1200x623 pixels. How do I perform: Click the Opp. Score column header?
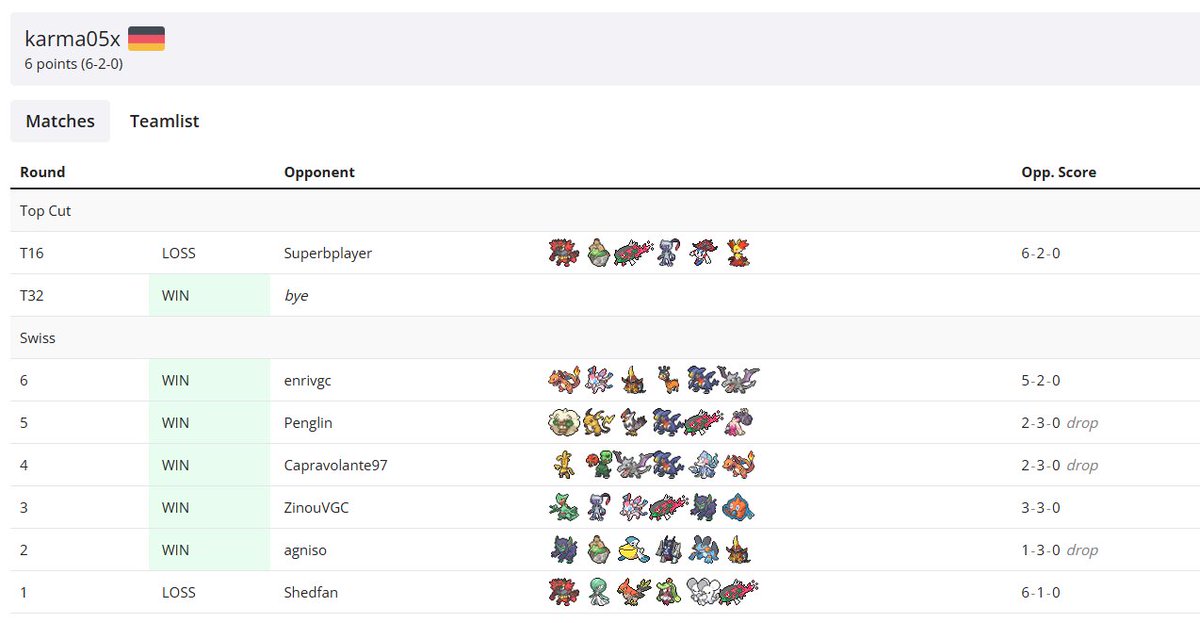pyautogui.click(x=1058, y=172)
